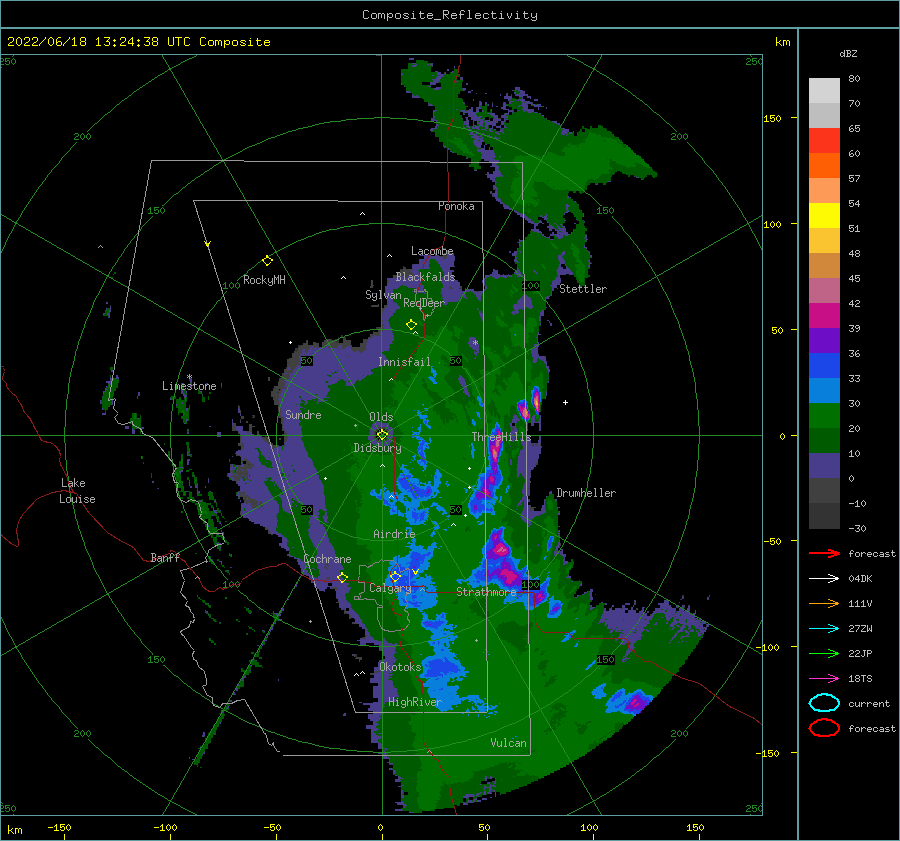
Task: Click the Ponoka city label
Action: (456, 206)
